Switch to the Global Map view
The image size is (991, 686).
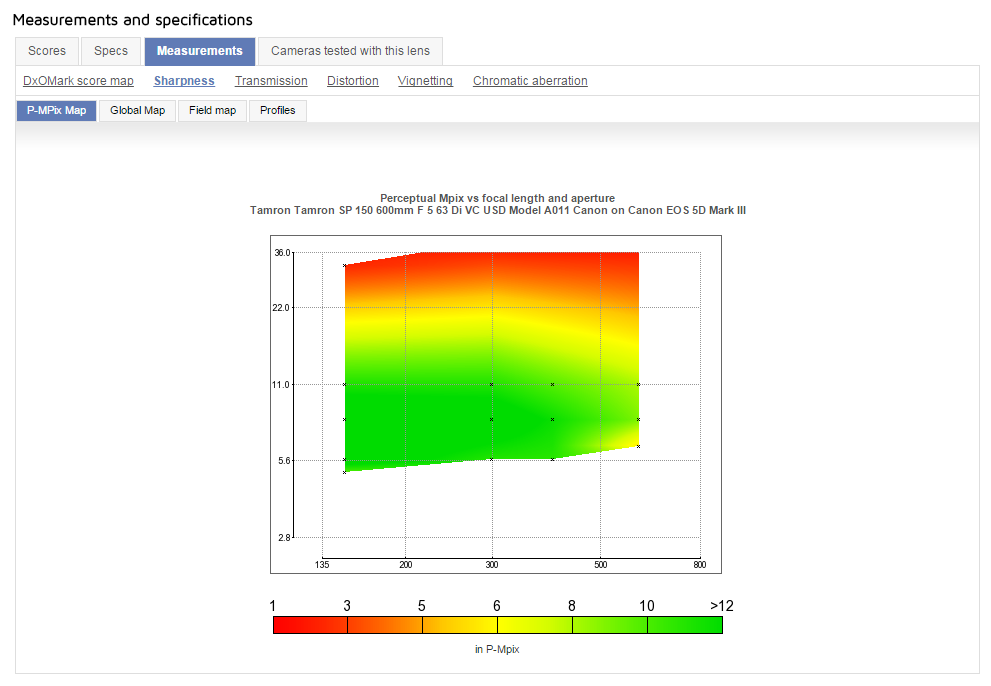pyautogui.click(x=137, y=111)
